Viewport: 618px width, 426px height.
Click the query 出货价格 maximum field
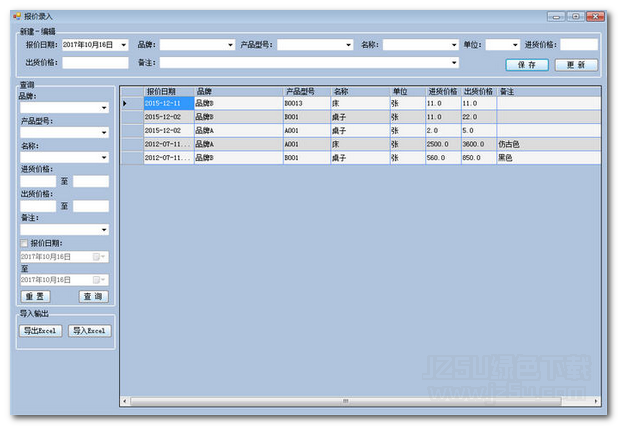[x=91, y=206]
